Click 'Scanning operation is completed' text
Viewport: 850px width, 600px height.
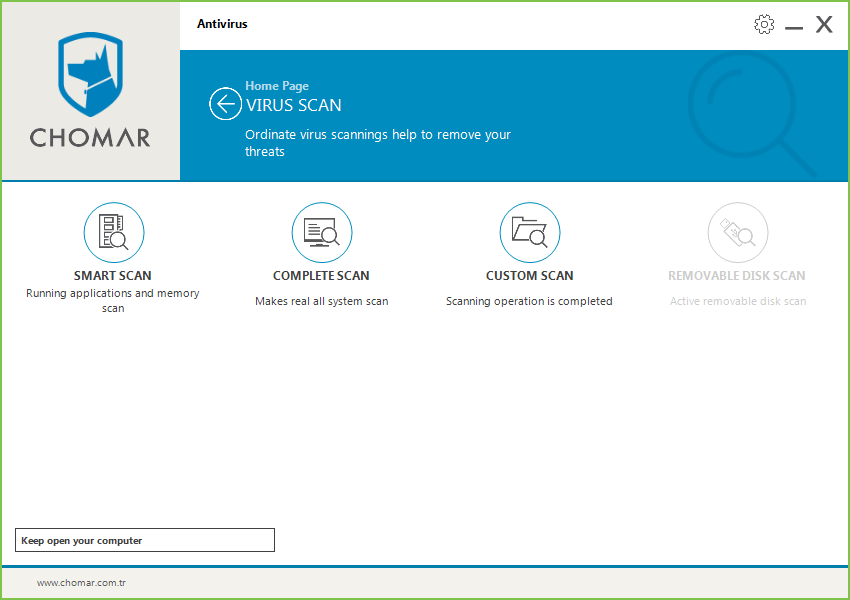(530, 301)
